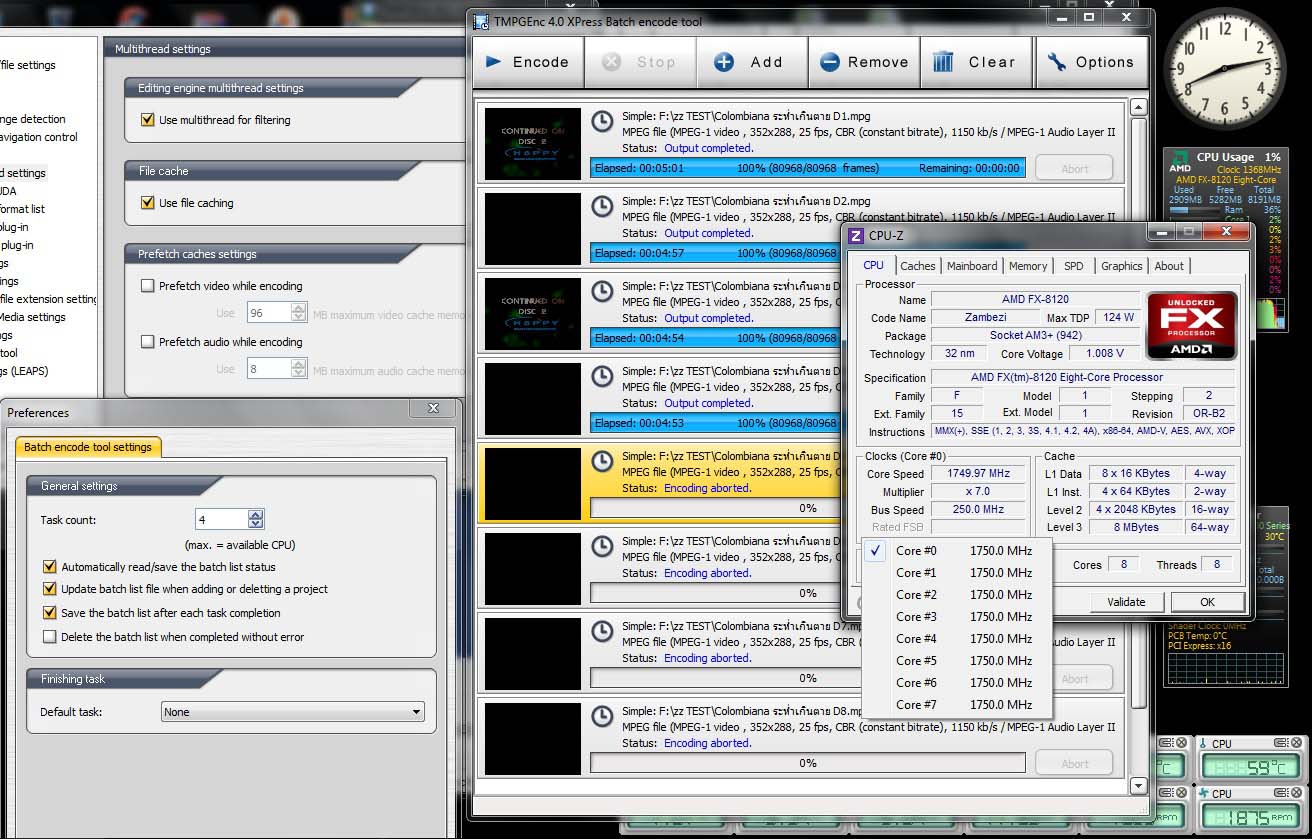This screenshot has width=1312, height=839.
Task: Switch to the Caches tab in CPU-Z
Action: 917,266
